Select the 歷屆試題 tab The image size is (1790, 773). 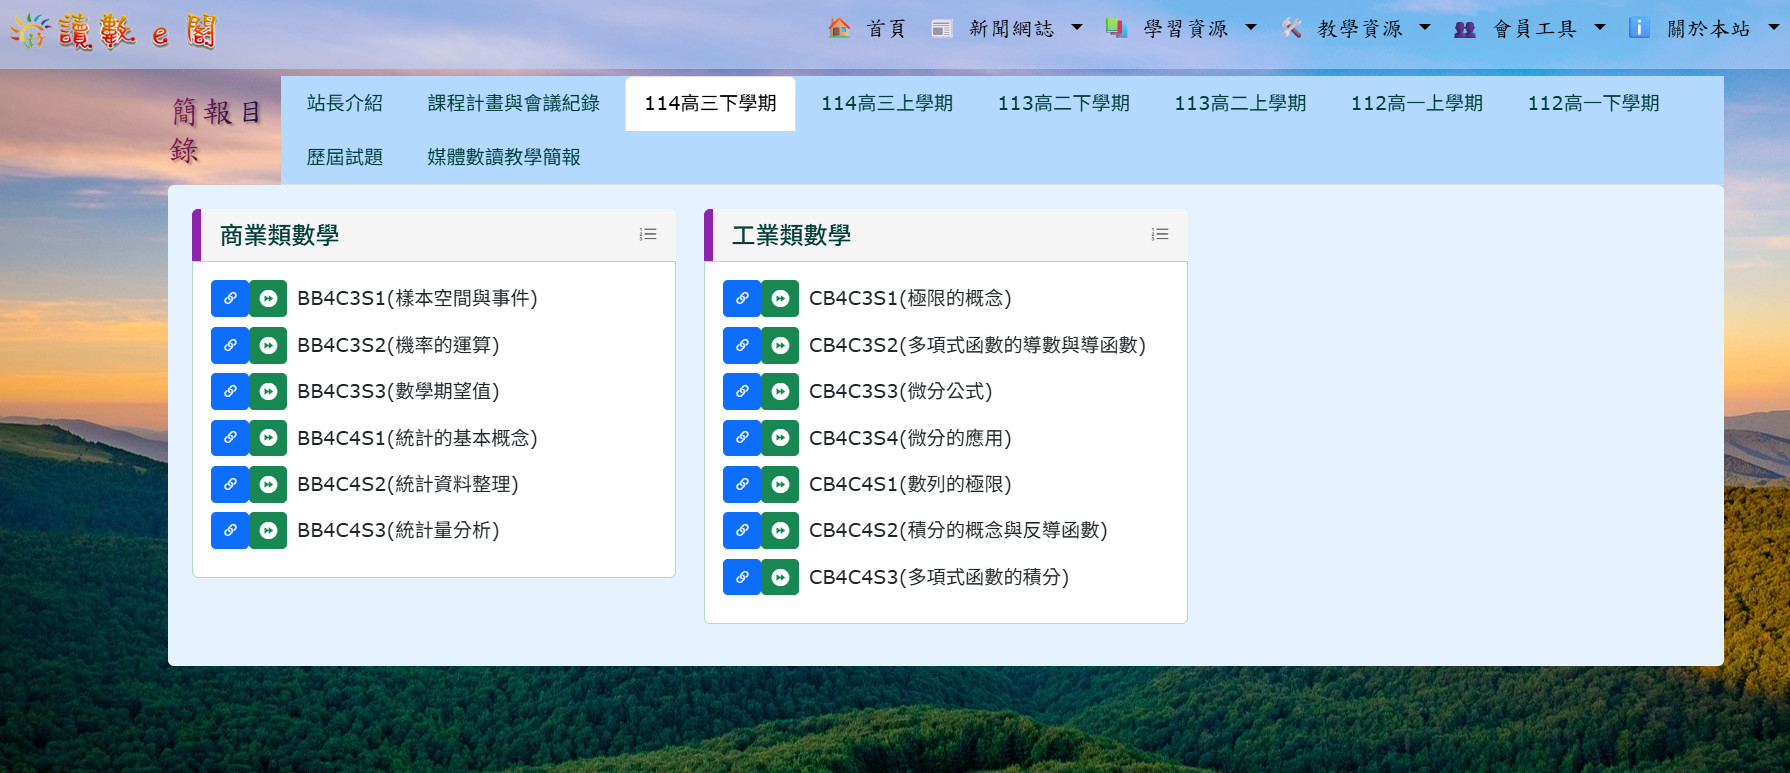pos(344,158)
